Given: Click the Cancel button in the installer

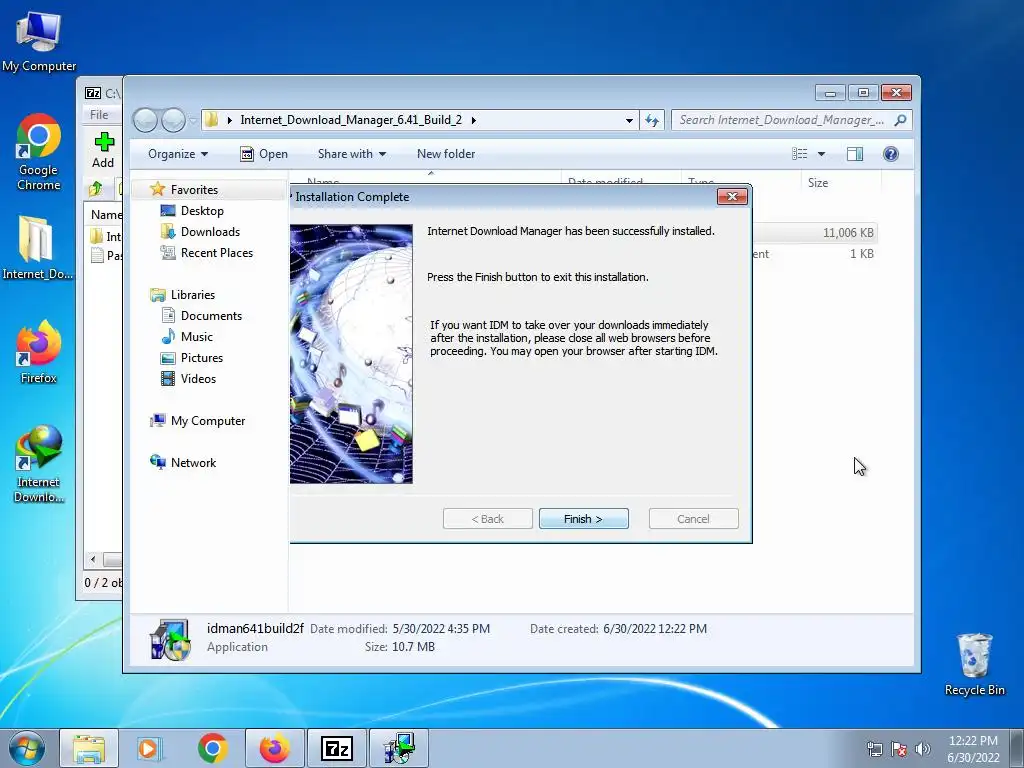Looking at the screenshot, I should point(694,519).
